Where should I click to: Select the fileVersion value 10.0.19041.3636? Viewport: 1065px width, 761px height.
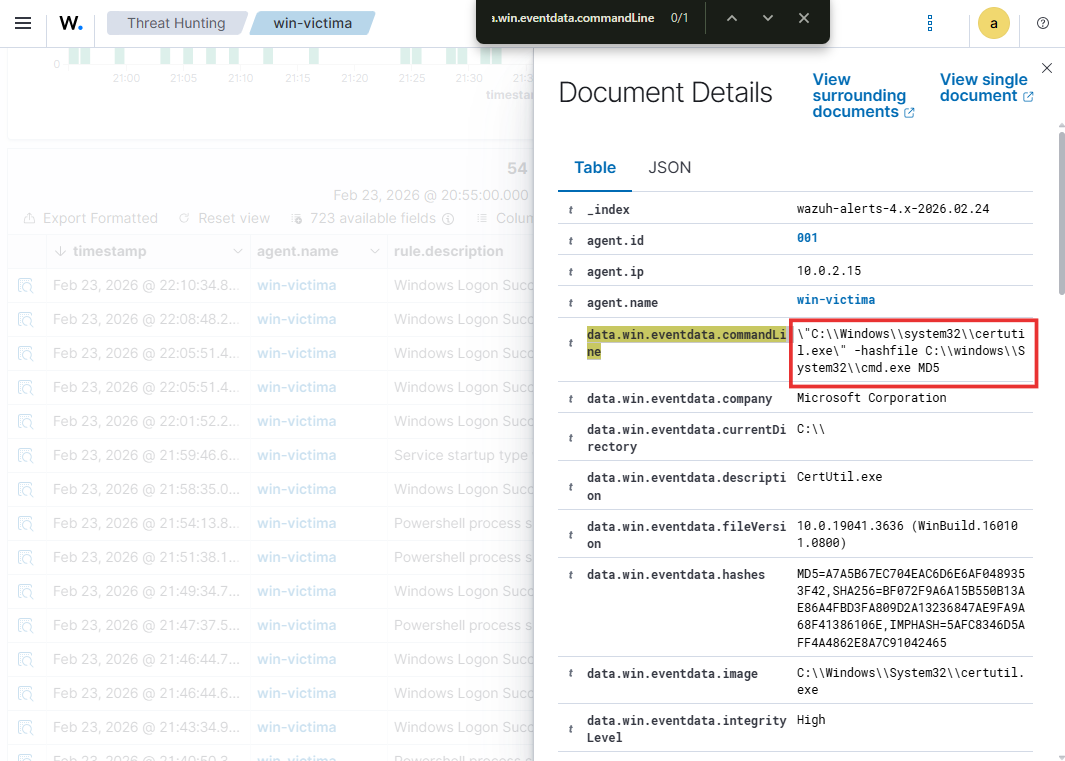tap(907, 534)
